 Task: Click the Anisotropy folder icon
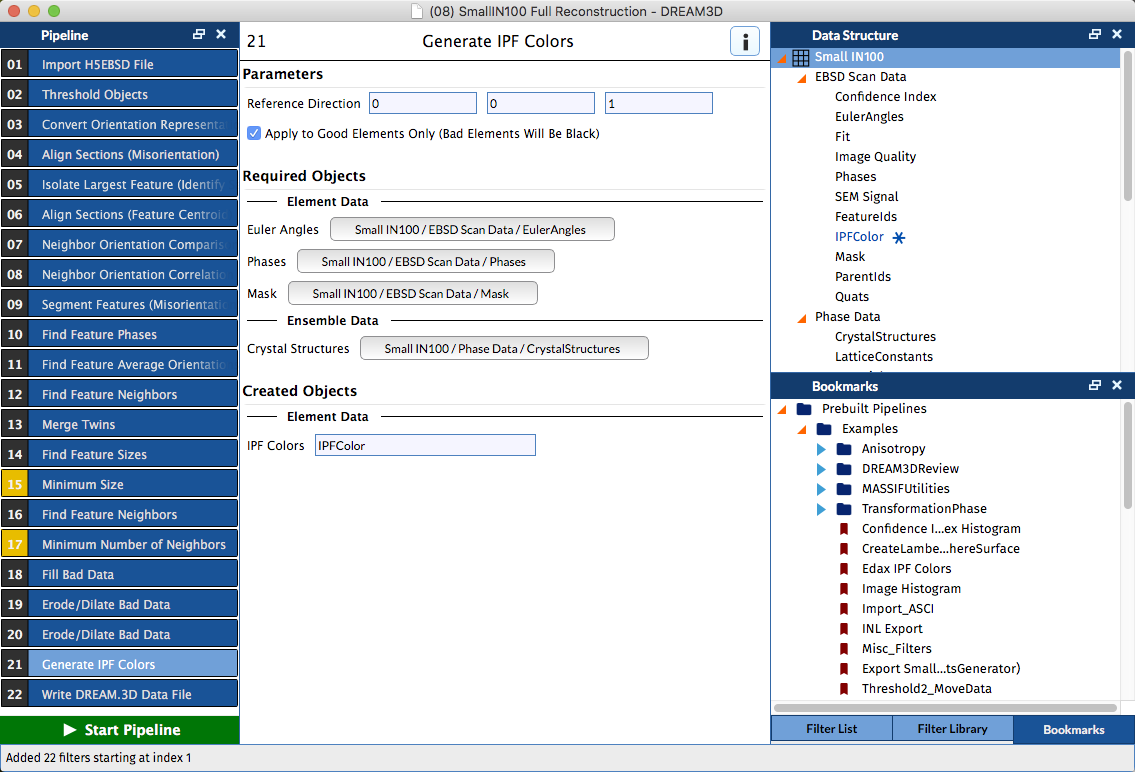tap(844, 449)
